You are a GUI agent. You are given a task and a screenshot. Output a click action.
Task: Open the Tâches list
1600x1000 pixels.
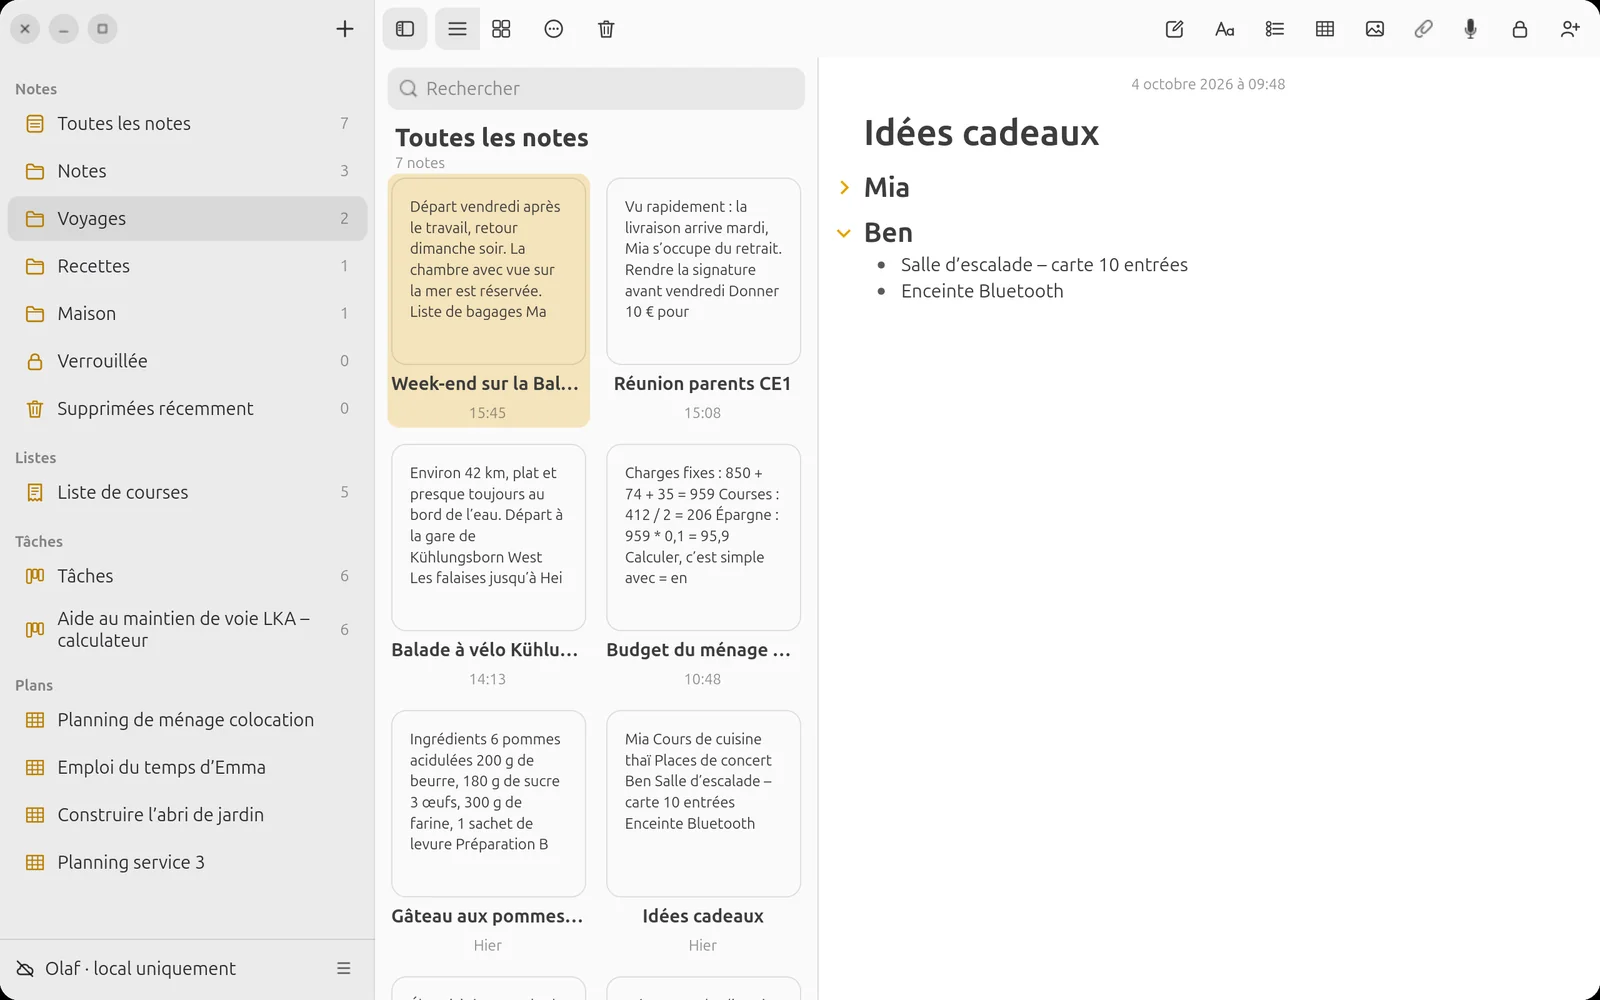[187, 576]
